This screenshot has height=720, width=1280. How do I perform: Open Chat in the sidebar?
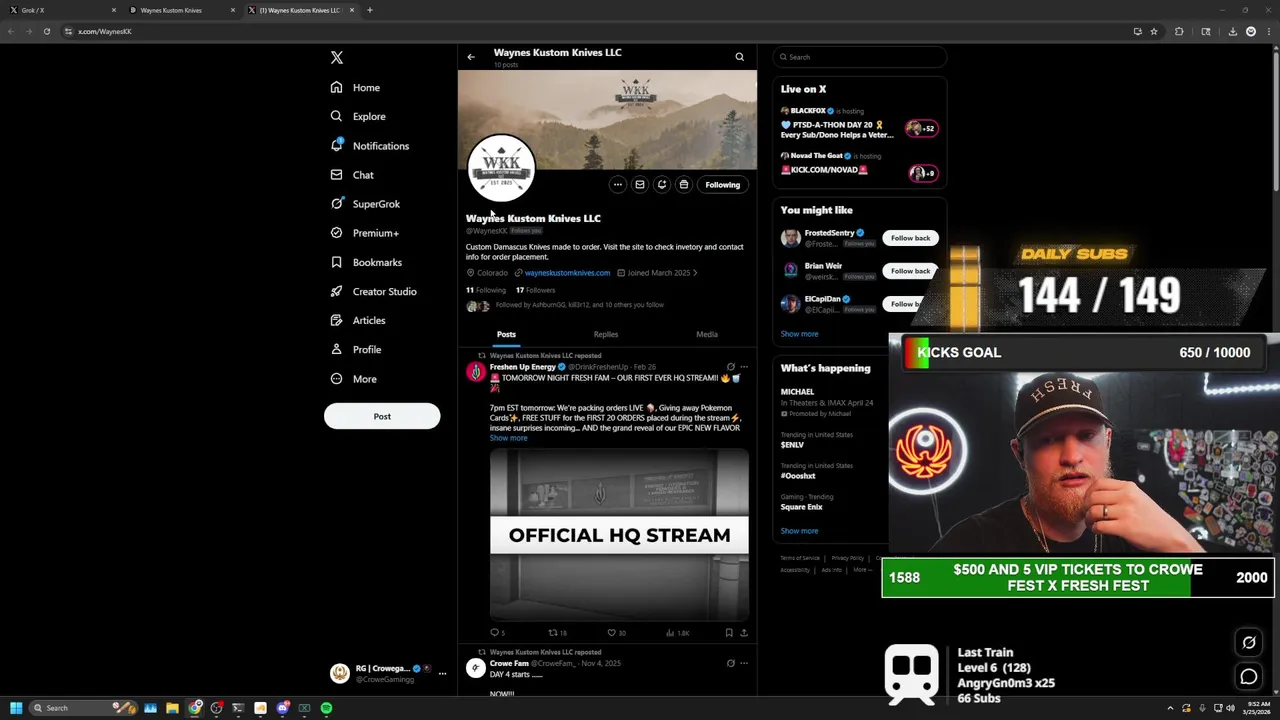coord(352,175)
